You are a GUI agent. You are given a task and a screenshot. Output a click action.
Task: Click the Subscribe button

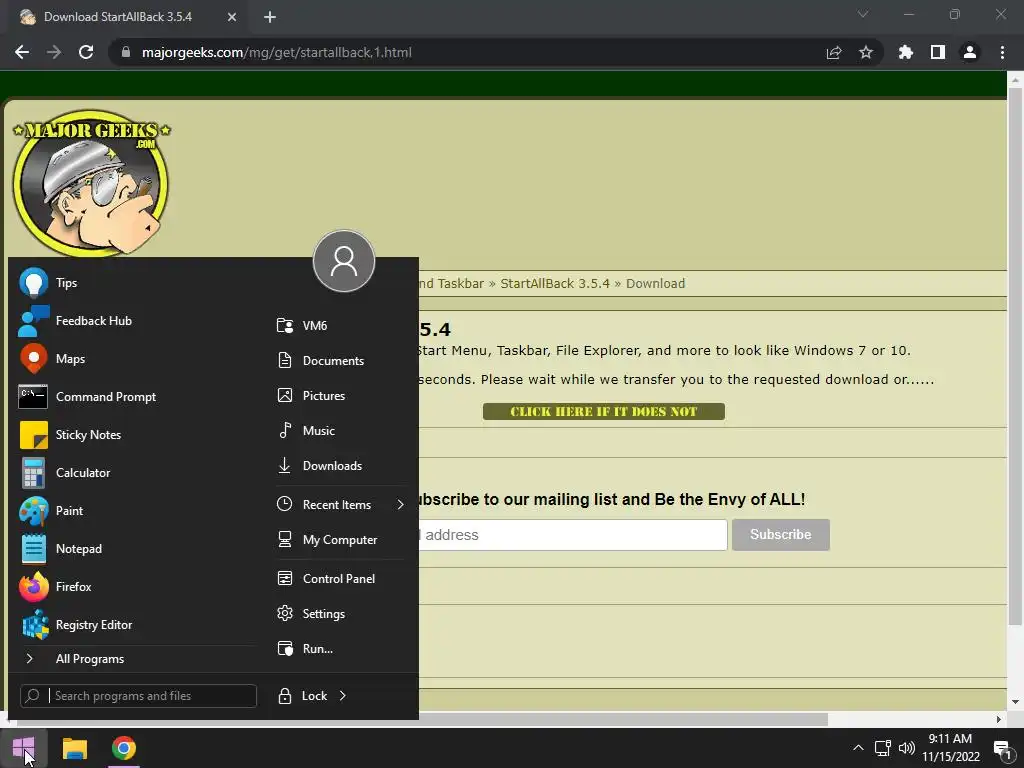(780, 535)
